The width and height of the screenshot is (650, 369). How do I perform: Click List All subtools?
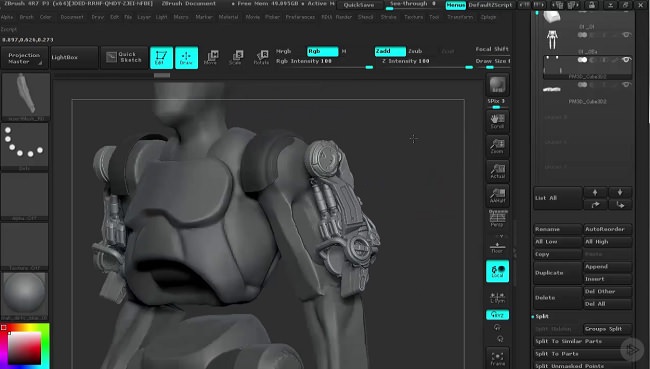(x=558, y=198)
